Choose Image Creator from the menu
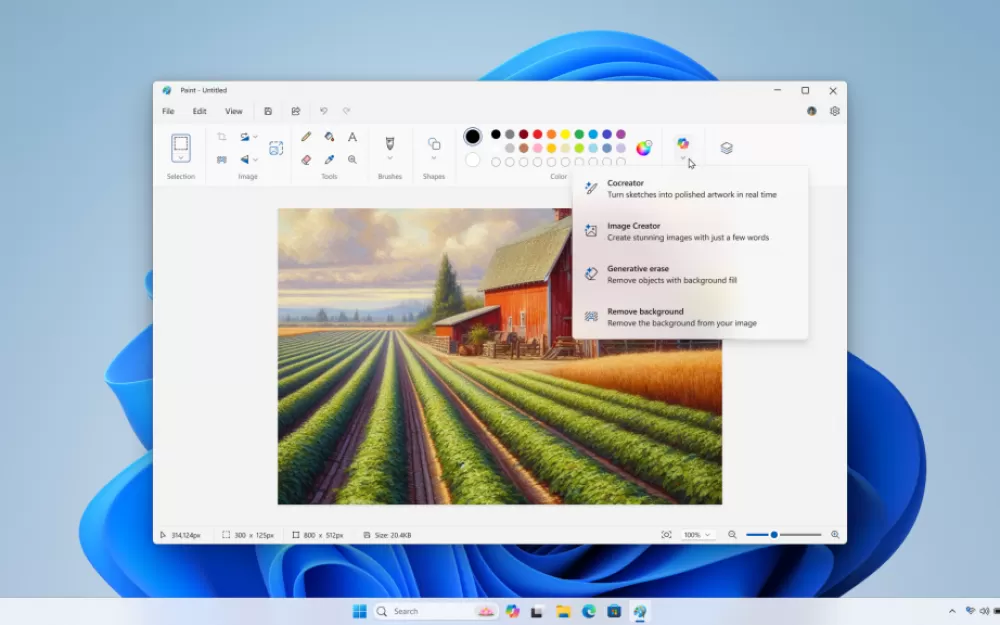The height and width of the screenshot is (625, 1000). click(x=690, y=232)
